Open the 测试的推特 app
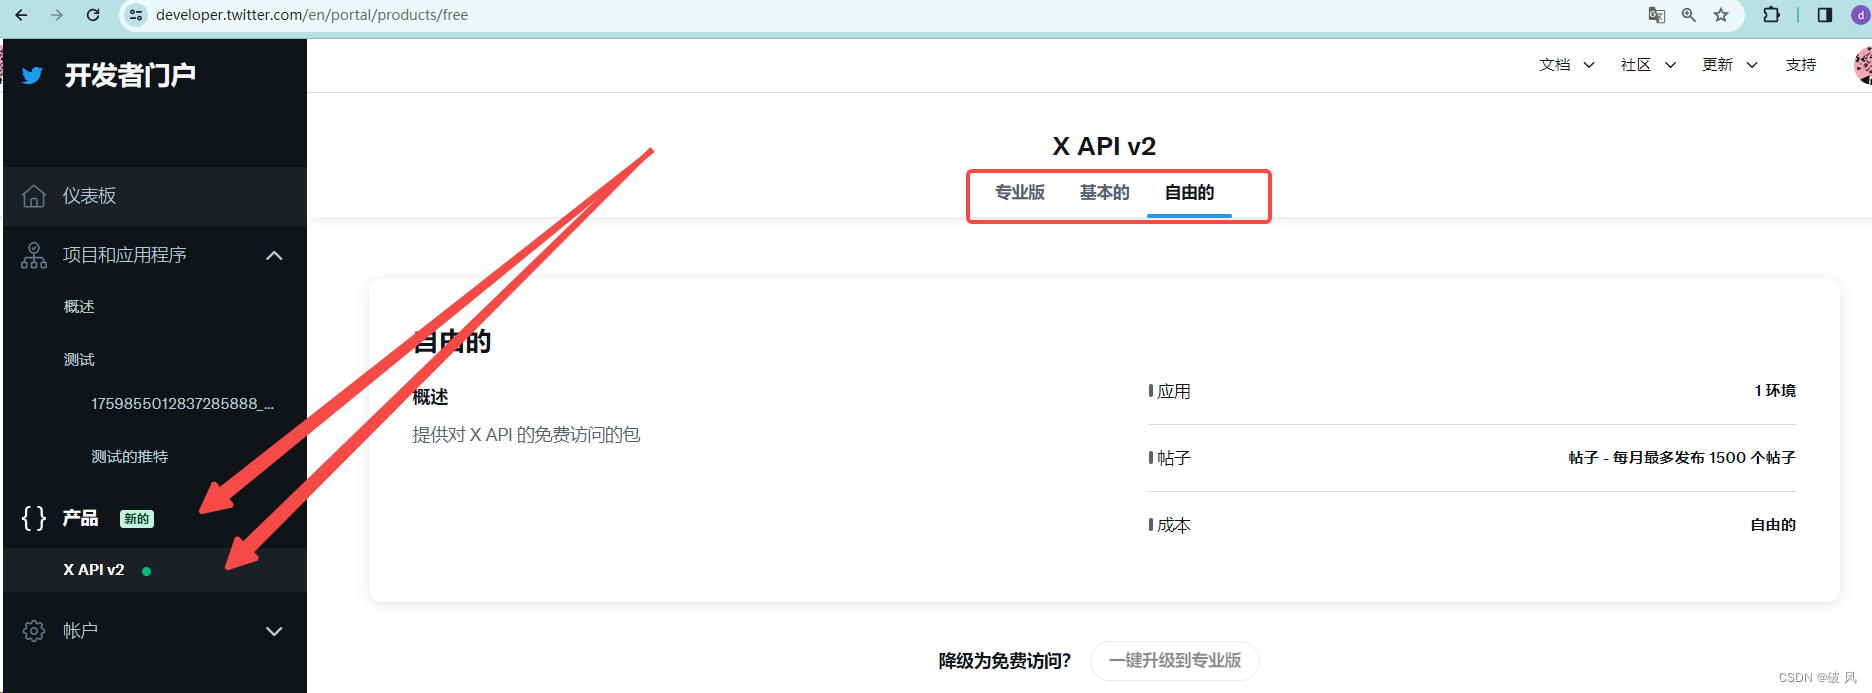 [130, 457]
